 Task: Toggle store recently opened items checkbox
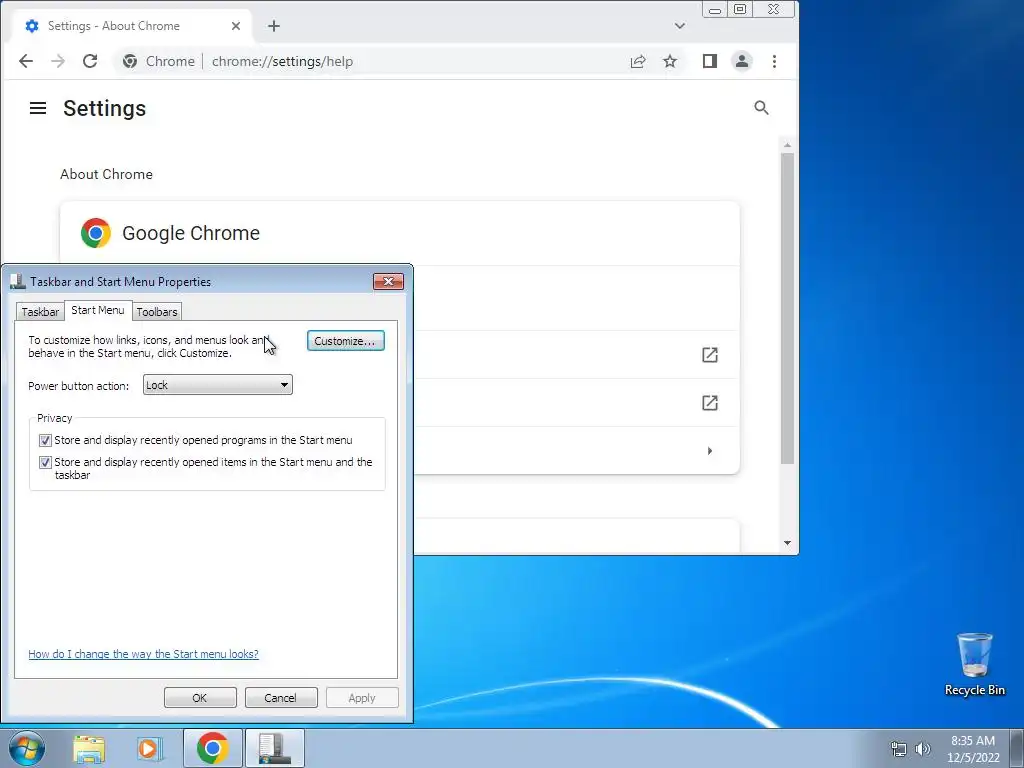pyautogui.click(x=45, y=462)
